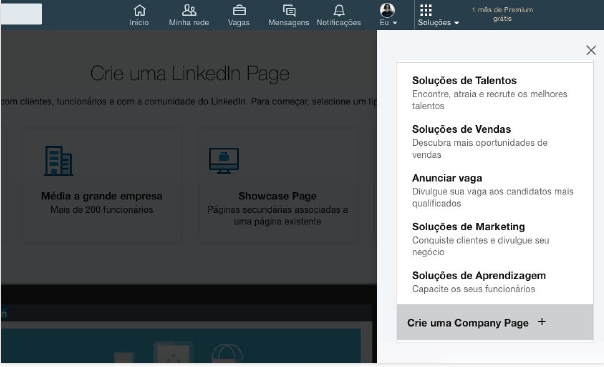Click the Showcase monitor icon

[224, 161]
